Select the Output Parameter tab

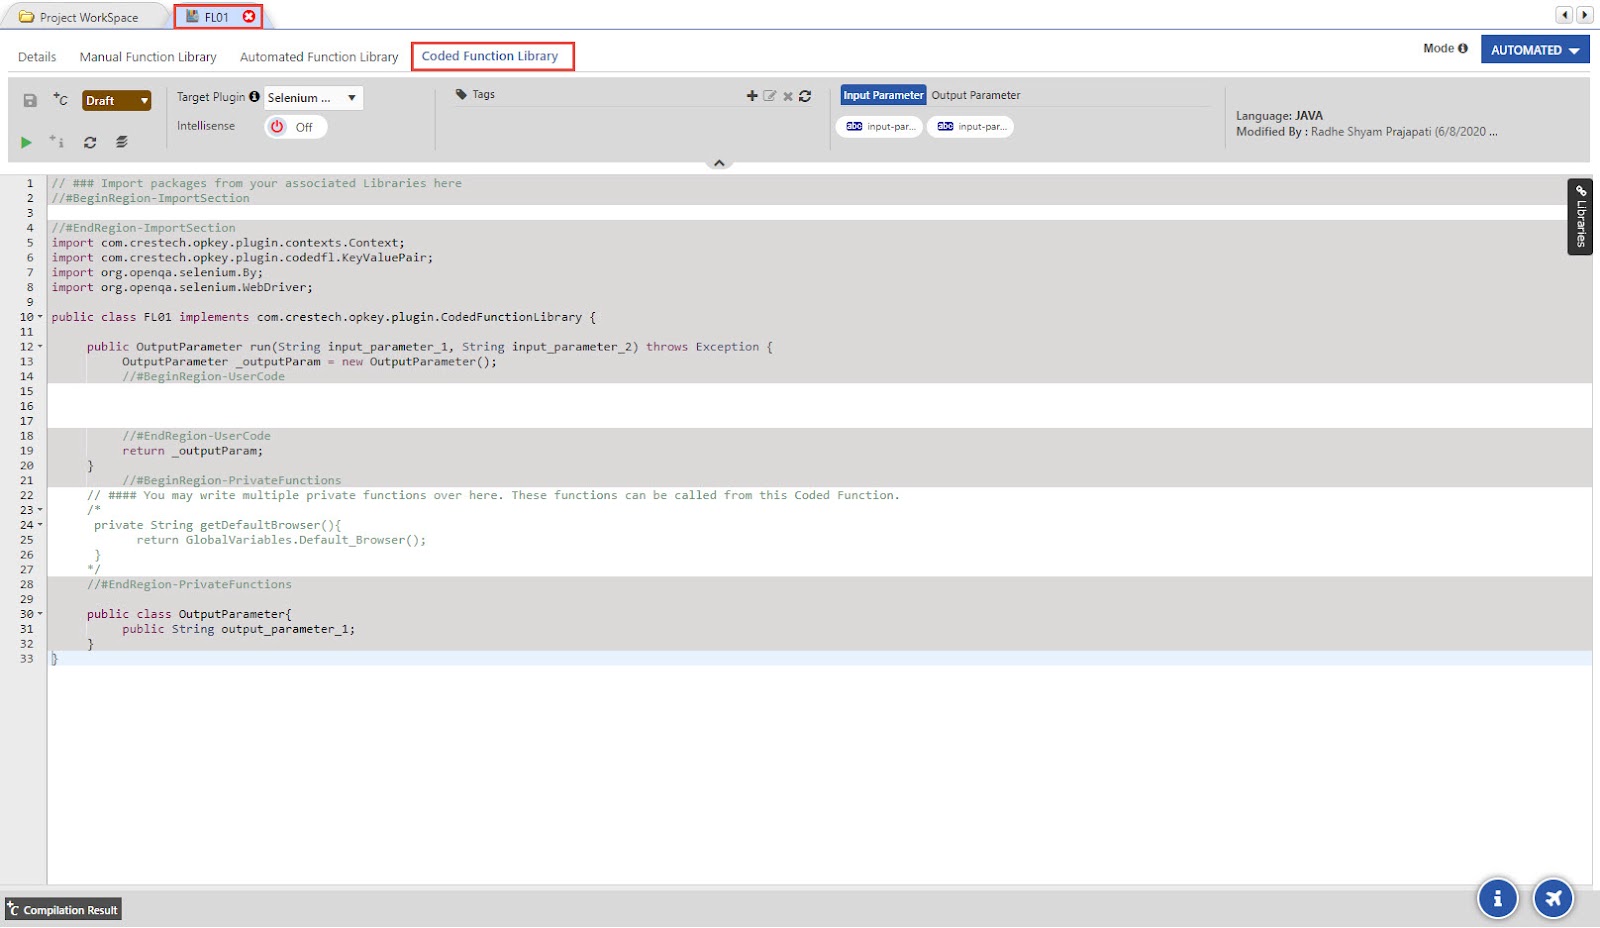pyautogui.click(x=975, y=95)
